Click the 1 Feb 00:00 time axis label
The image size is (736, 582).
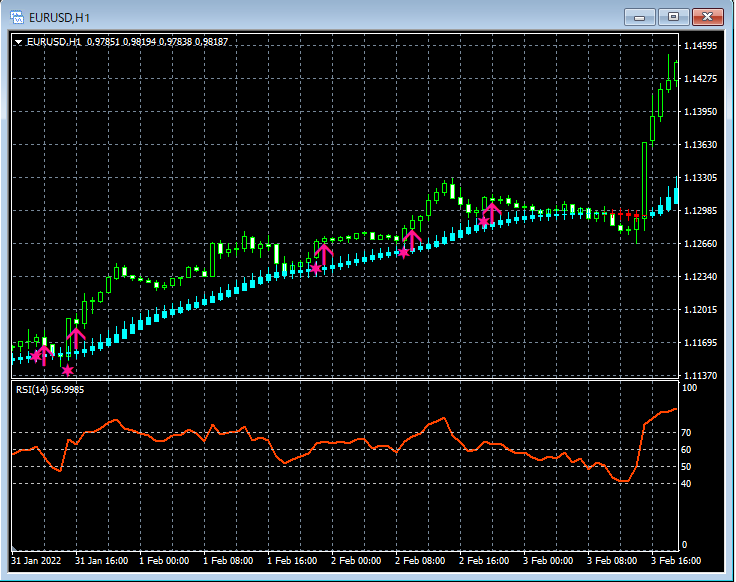(x=164, y=561)
